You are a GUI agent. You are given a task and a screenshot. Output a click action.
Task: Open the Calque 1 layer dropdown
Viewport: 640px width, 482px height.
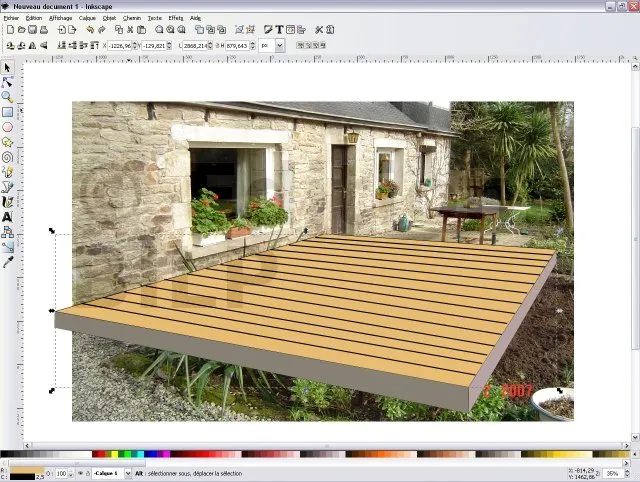click(112, 473)
